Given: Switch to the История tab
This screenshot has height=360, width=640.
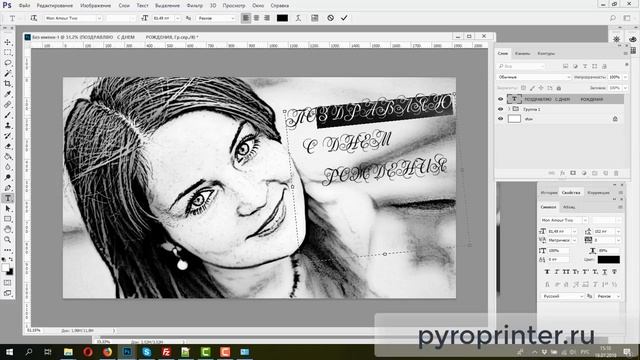Looking at the screenshot, I should point(549,192).
